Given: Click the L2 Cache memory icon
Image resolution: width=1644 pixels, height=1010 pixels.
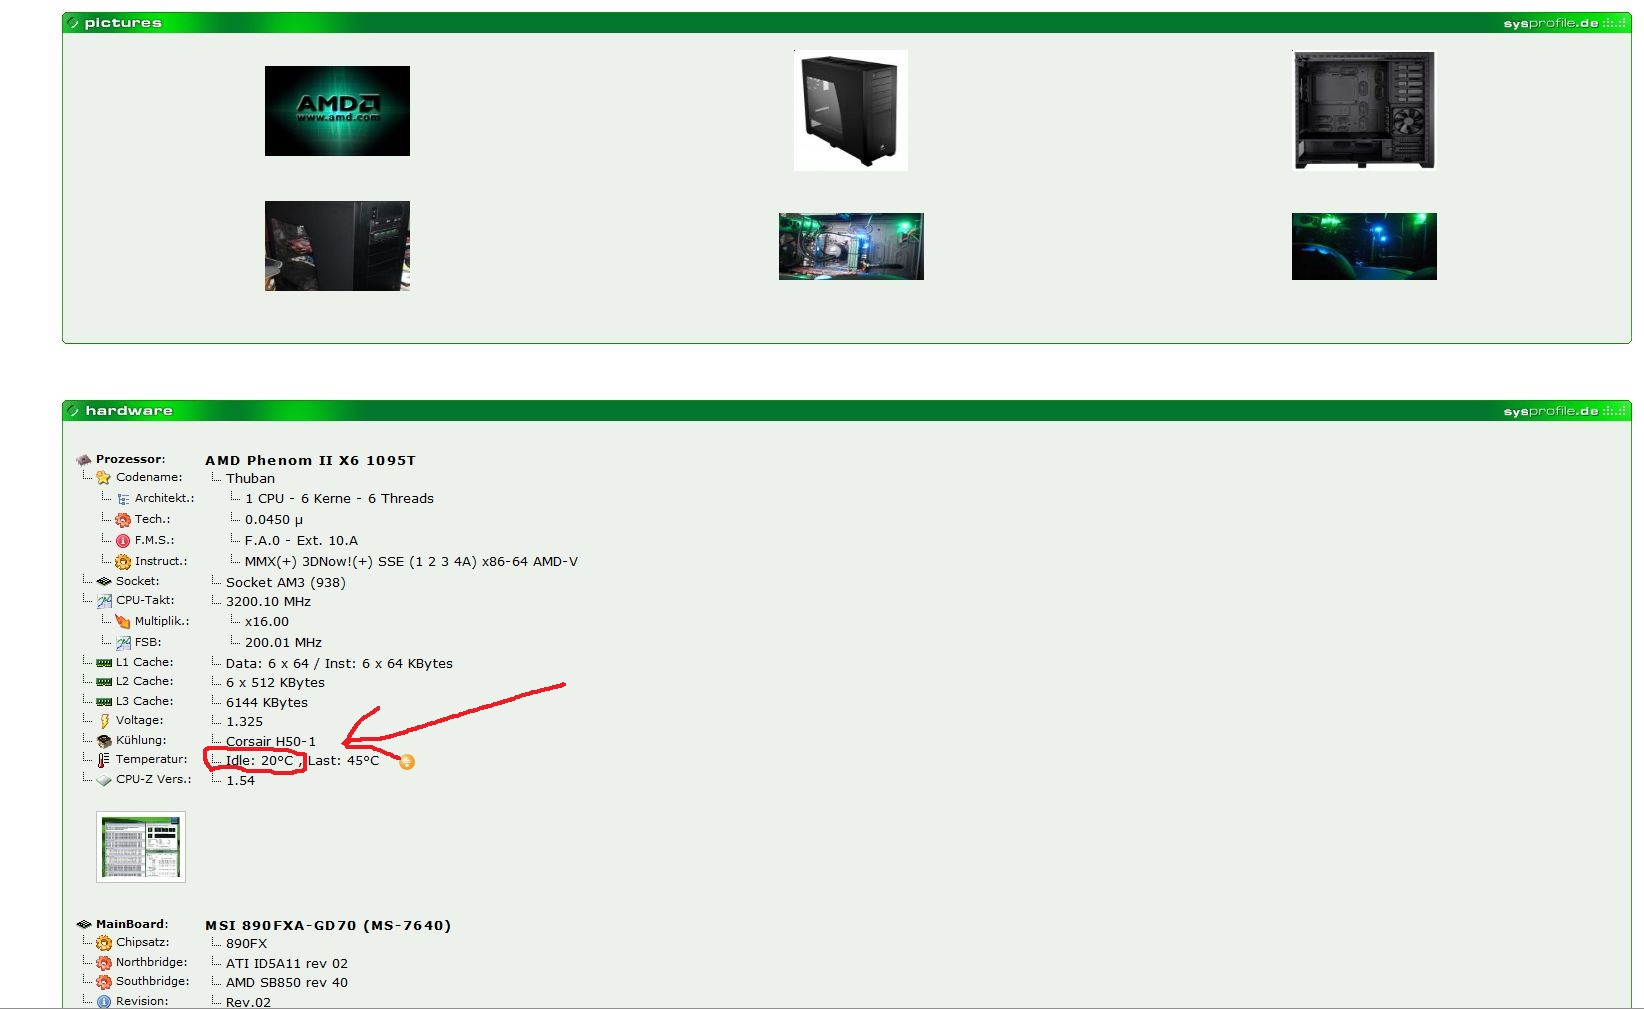Looking at the screenshot, I should pos(104,682).
